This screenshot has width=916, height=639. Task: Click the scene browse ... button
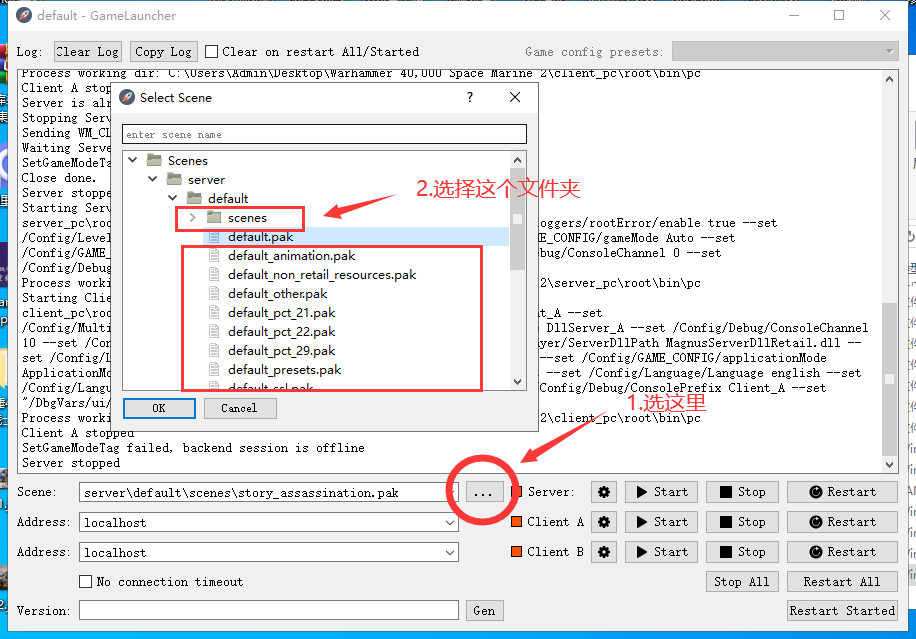point(483,492)
